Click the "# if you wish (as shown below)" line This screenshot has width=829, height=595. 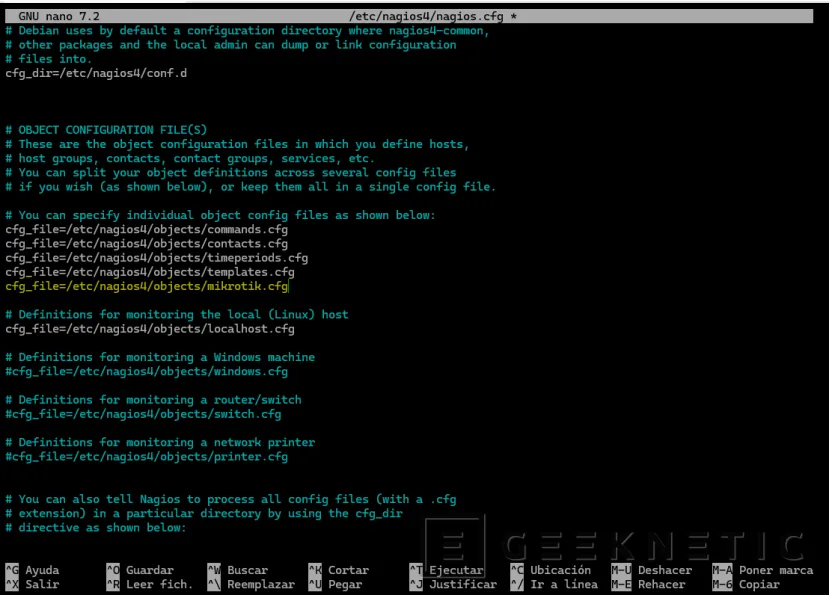coord(251,187)
